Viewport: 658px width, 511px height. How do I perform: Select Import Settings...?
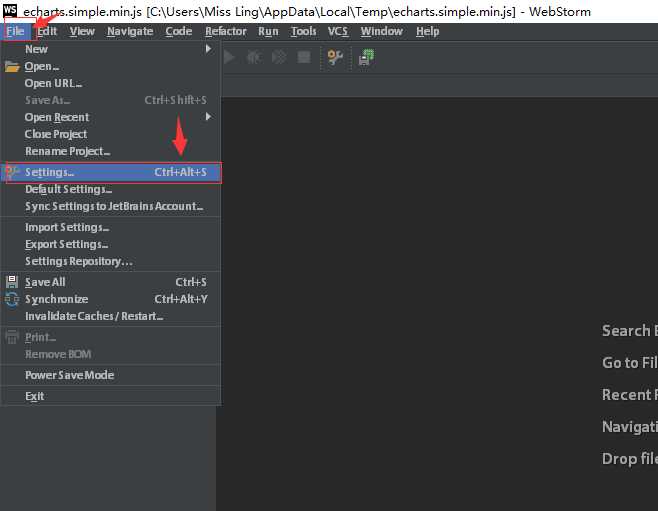111,227
